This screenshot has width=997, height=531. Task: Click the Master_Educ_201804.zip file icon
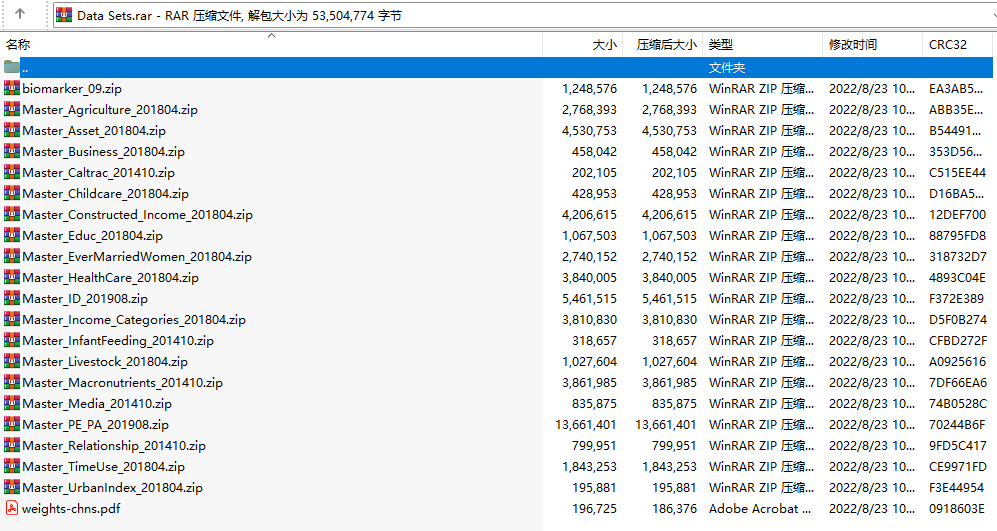(x=11, y=235)
